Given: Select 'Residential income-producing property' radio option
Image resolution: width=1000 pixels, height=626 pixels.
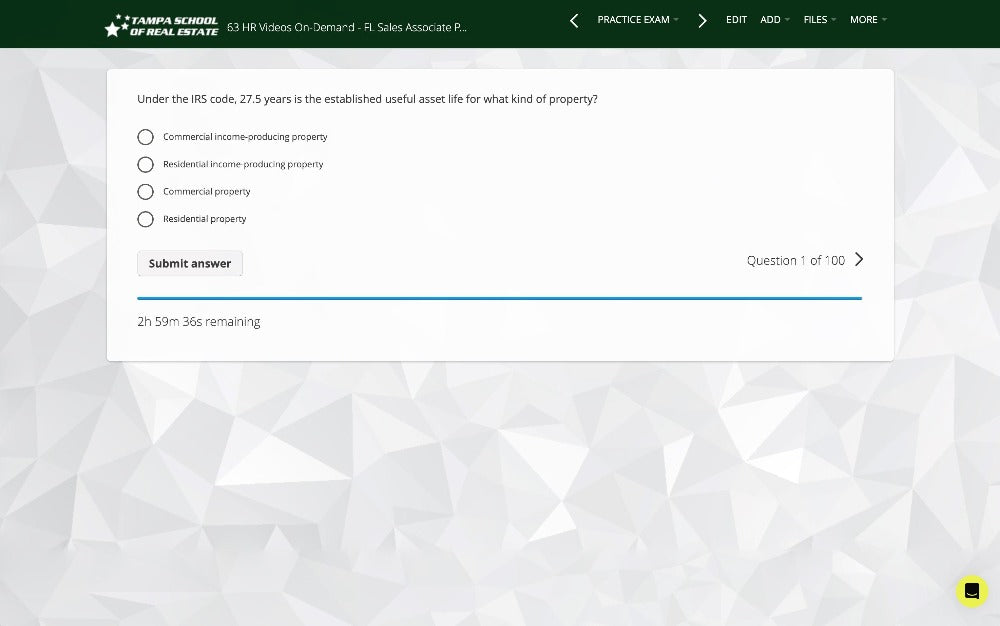Looking at the screenshot, I should coord(146,164).
